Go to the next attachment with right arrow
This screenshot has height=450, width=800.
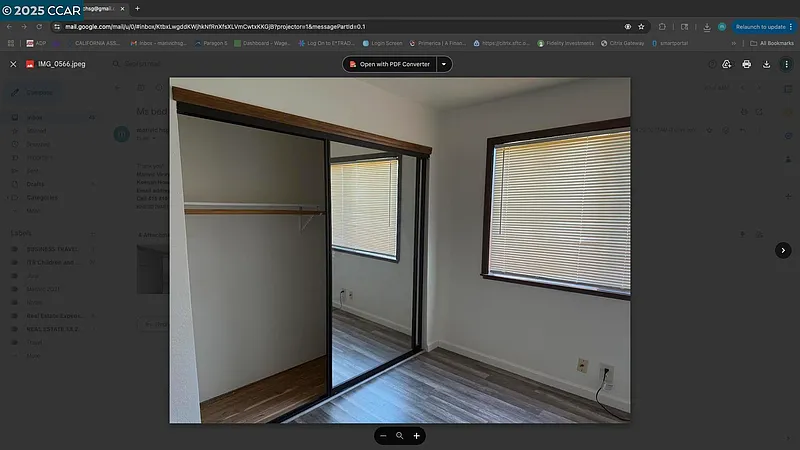point(783,250)
